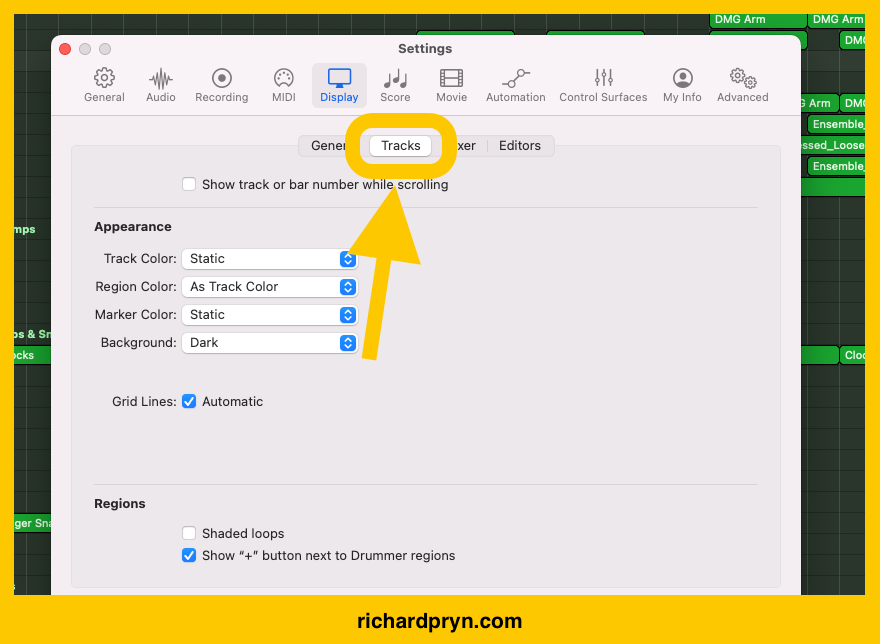Disable Show "+" button next to Drummer regions
880x644 pixels.
pos(189,555)
